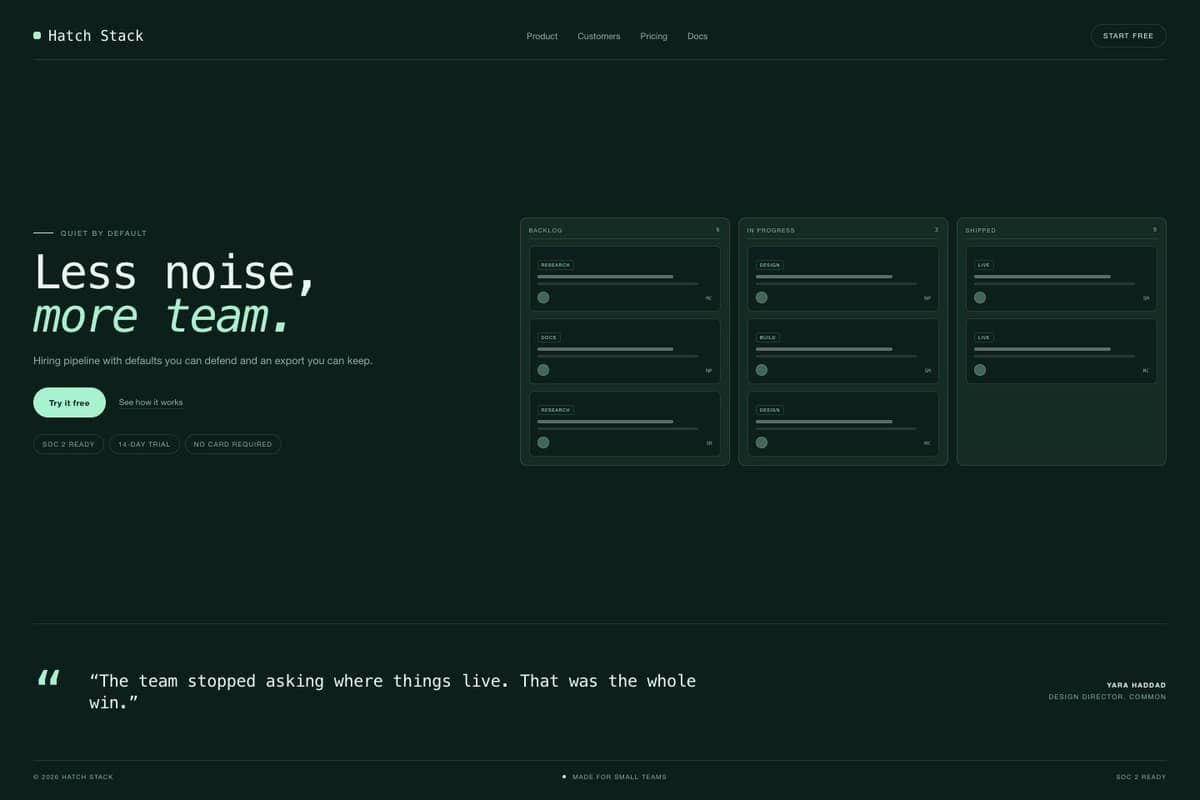
Task: Click the avatar on In Progress BUILD card
Action: point(761,370)
